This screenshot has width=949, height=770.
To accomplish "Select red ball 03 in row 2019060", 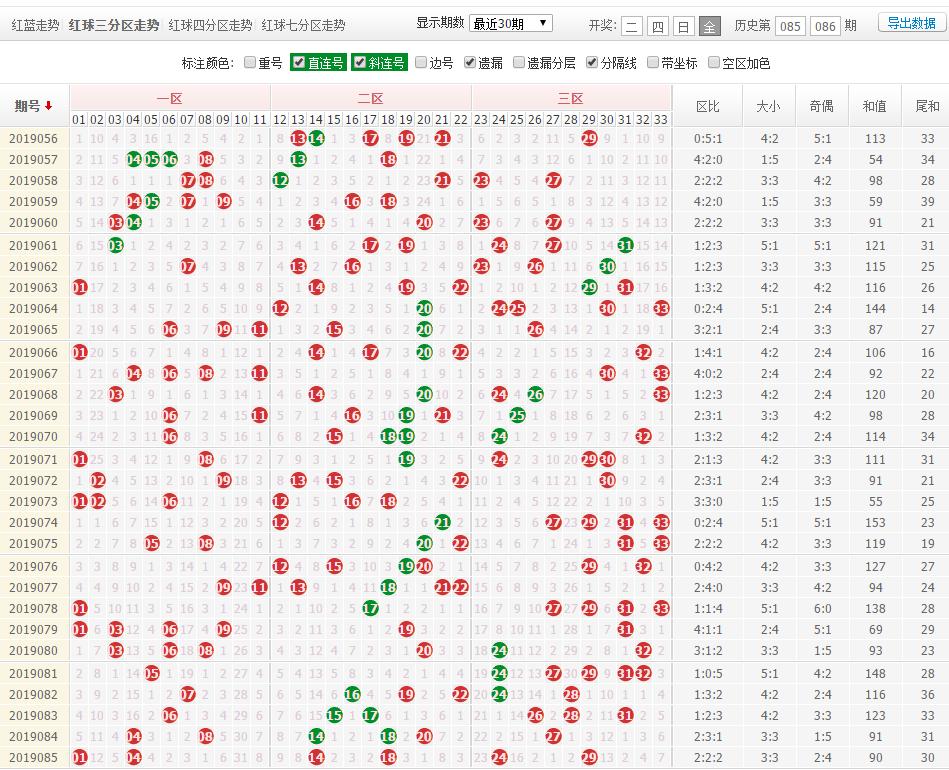I will coord(115,223).
